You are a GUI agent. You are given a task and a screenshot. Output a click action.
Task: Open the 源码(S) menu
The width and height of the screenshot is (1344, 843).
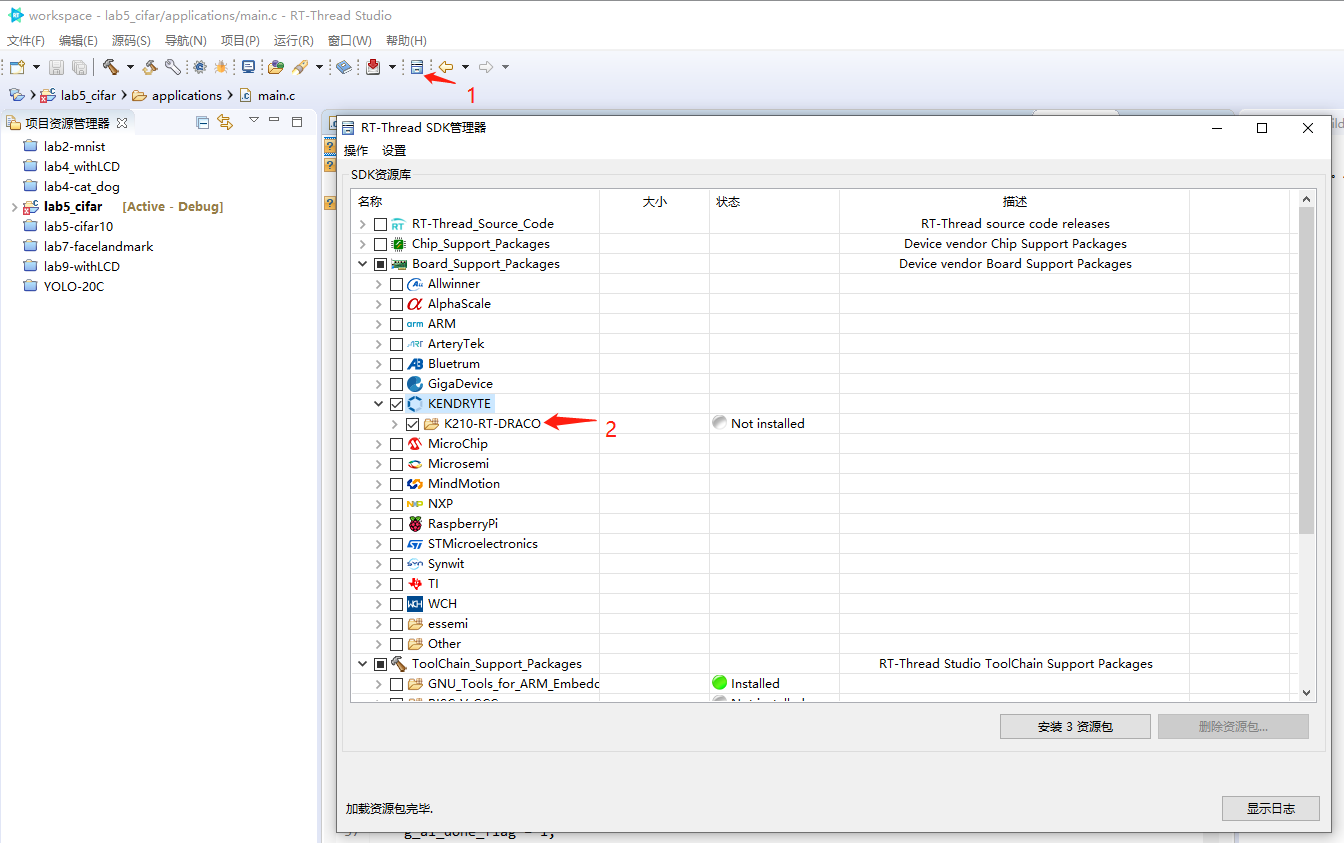tap(131, 41)
